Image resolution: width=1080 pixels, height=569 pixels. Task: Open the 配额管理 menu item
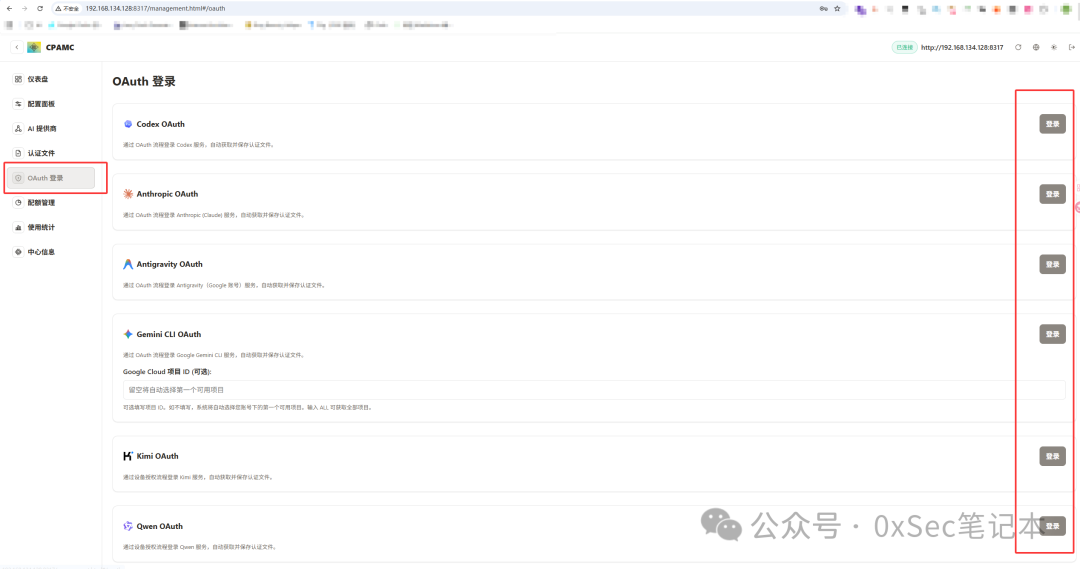pyautogui.click(x=52, y=203)
